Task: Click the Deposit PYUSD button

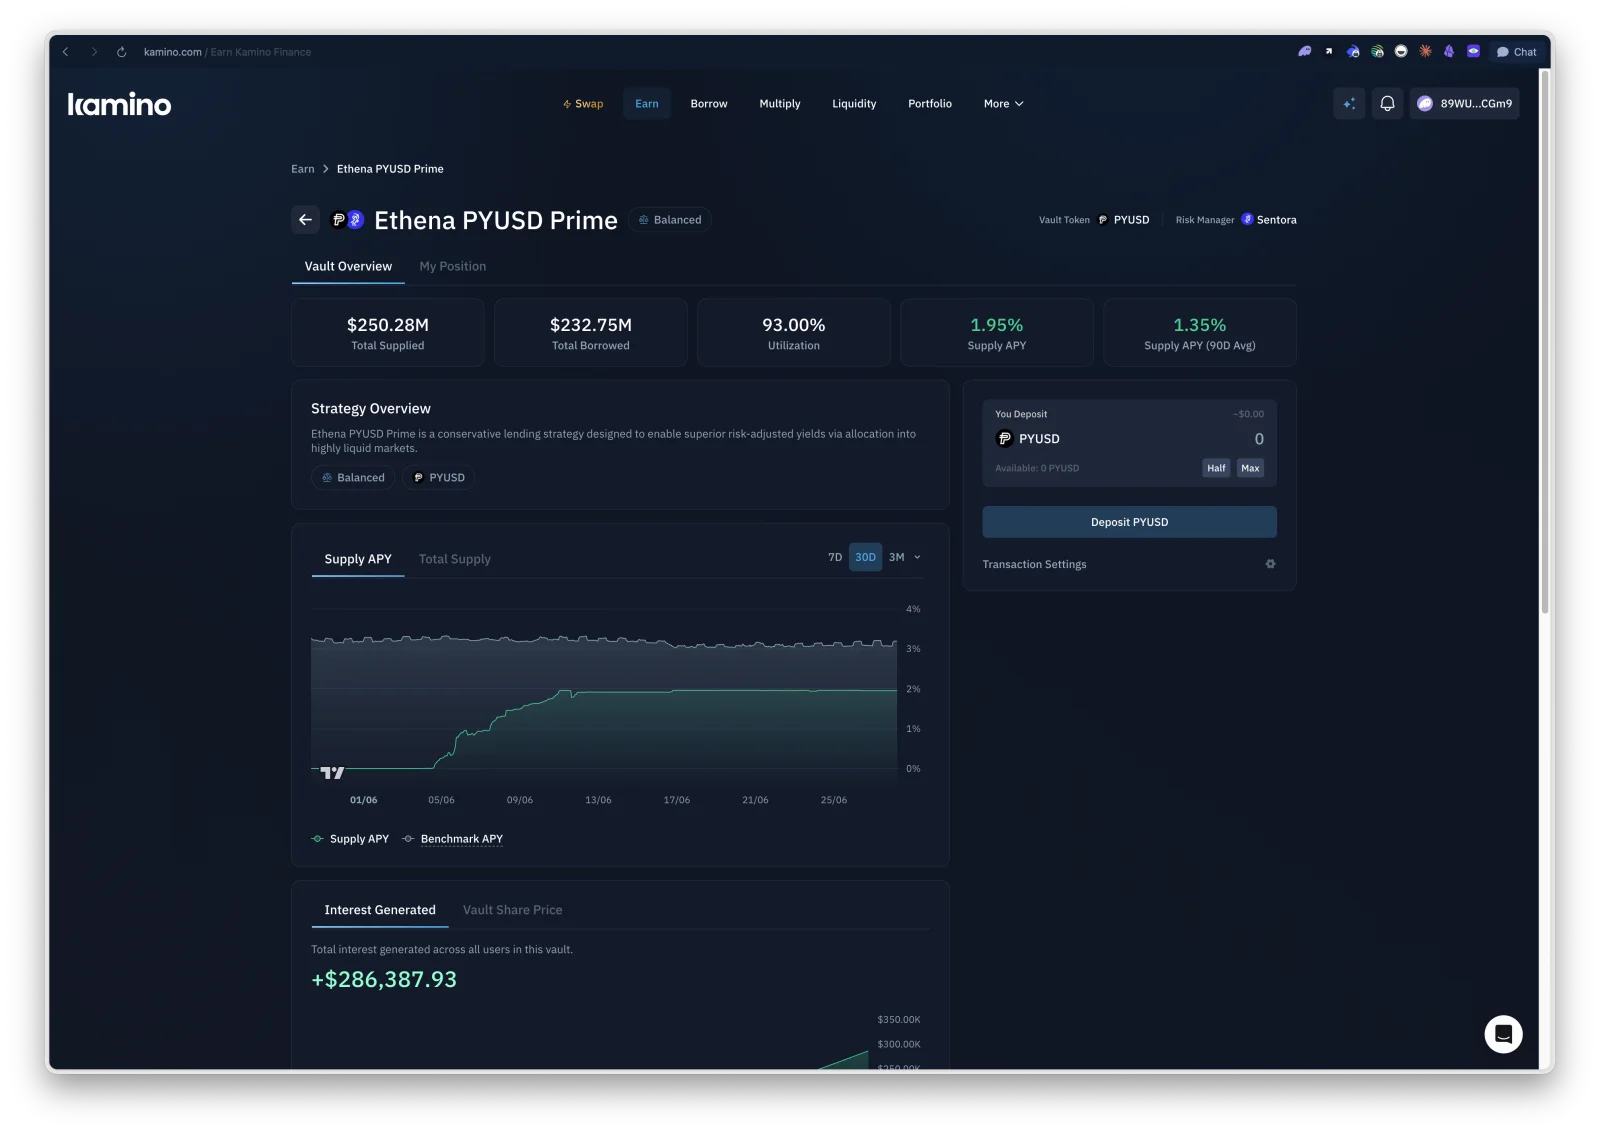Action: point(1129,522)
